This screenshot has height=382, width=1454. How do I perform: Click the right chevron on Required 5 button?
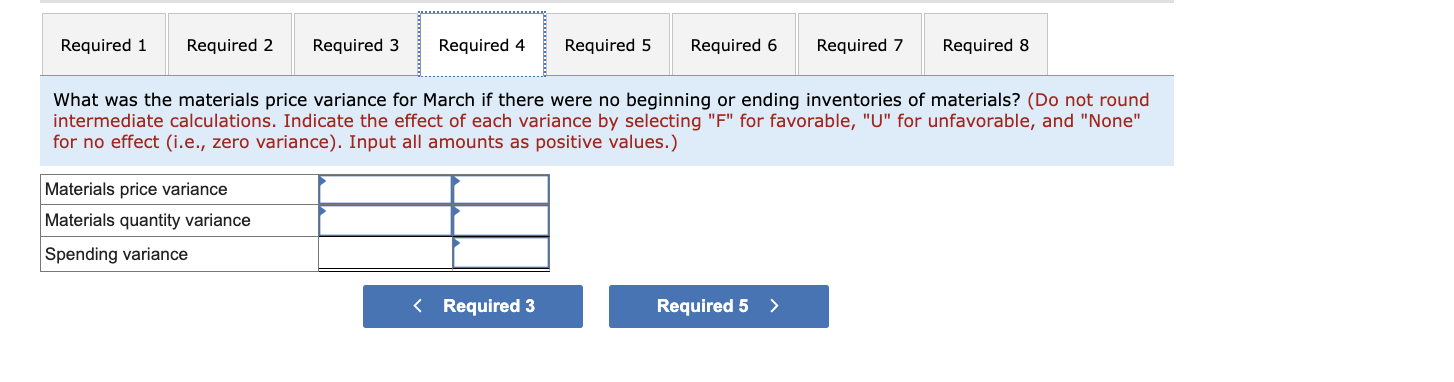pos(774,306)
